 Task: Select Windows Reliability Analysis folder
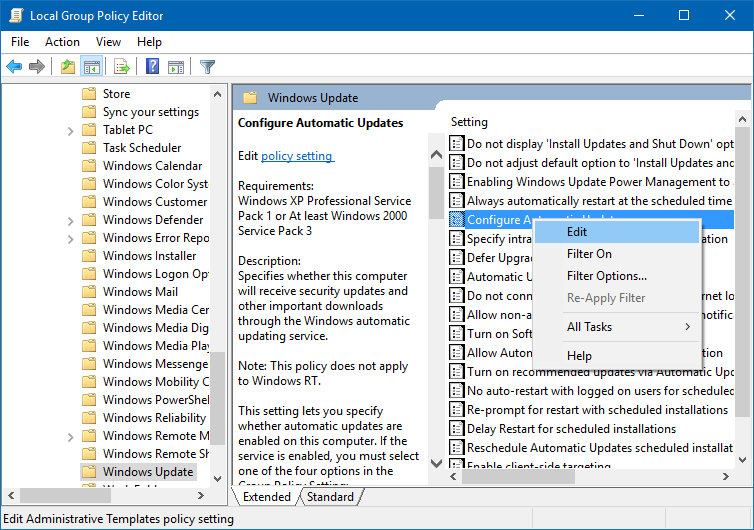[154, 417]
